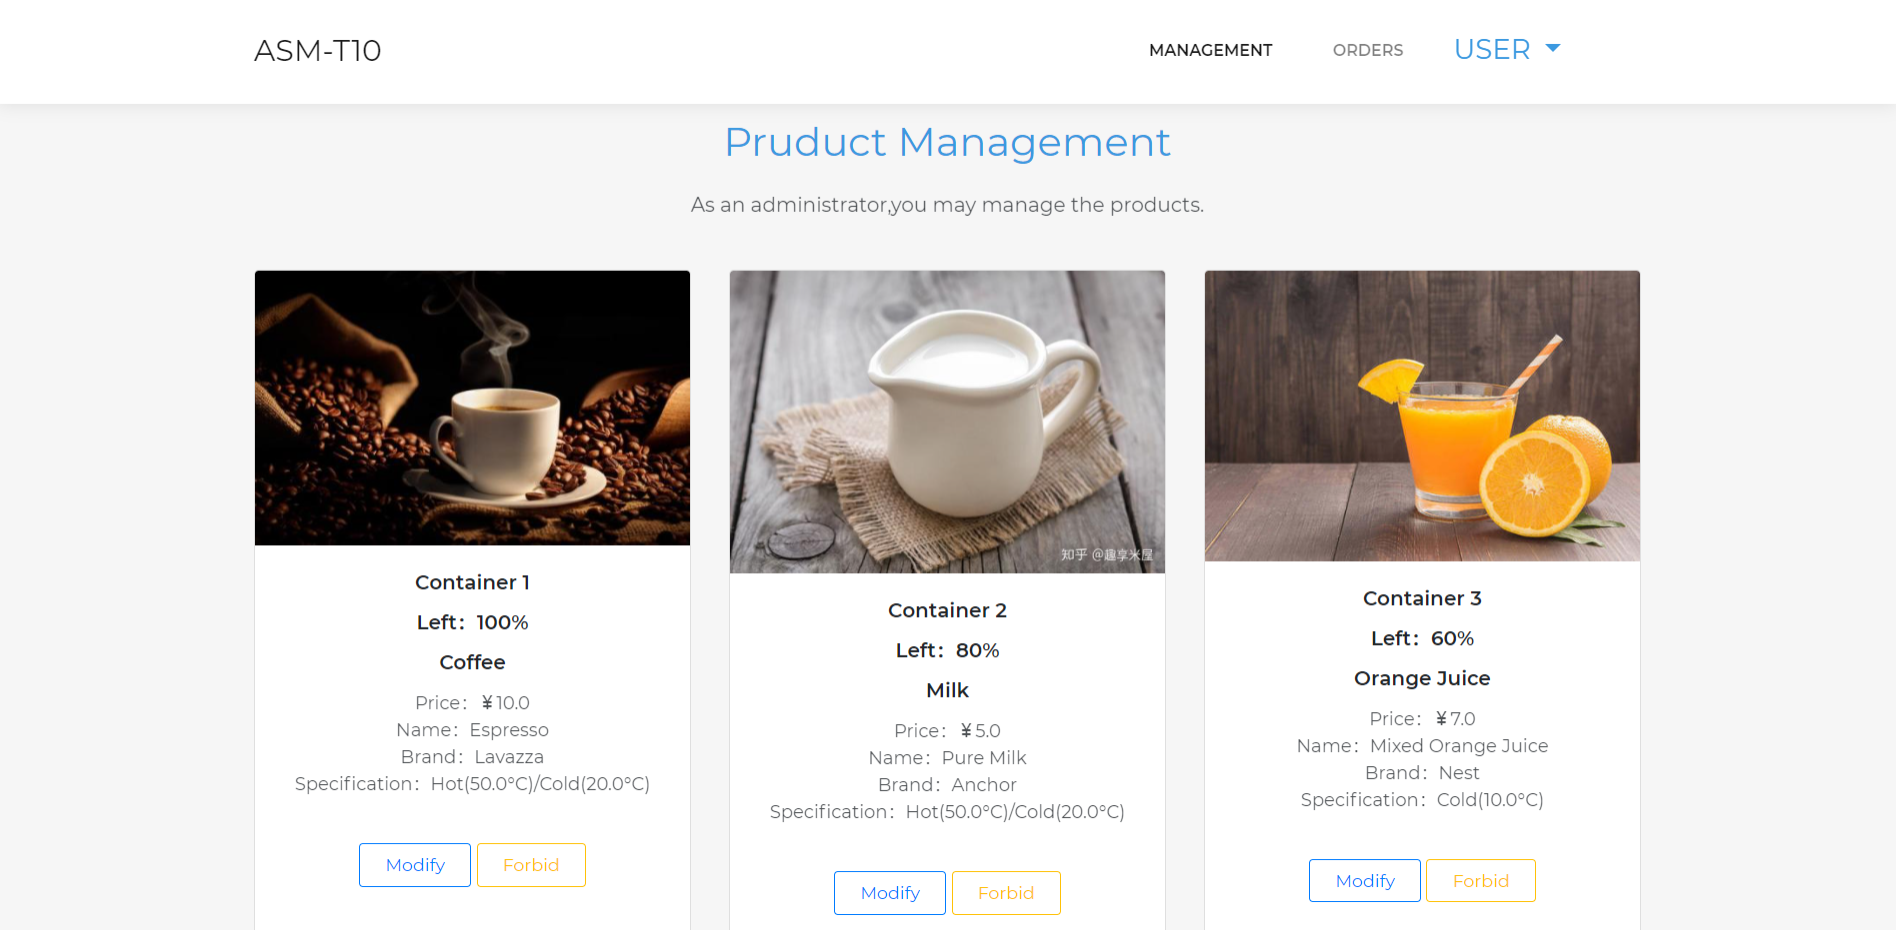Click the Container 1 heading
Screen dimensions: 1896x930
tap(472, 582)
